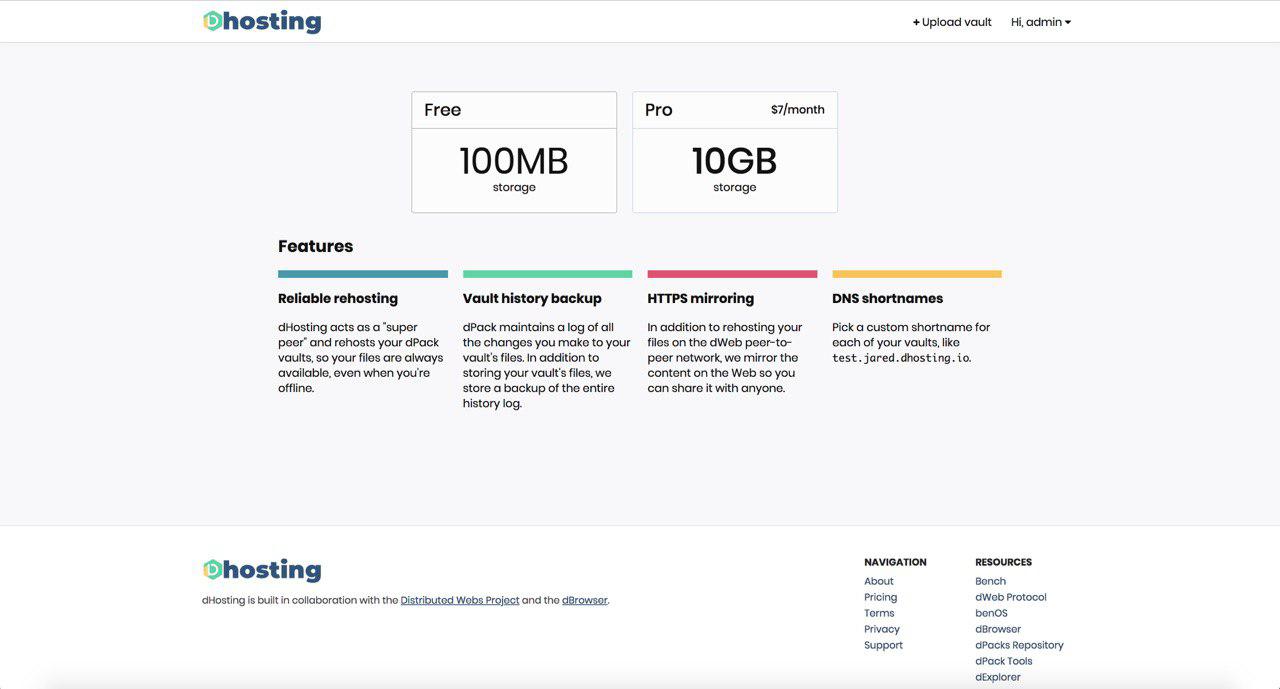
Task: Open the Terms footer link
Action: coord(879,613)
